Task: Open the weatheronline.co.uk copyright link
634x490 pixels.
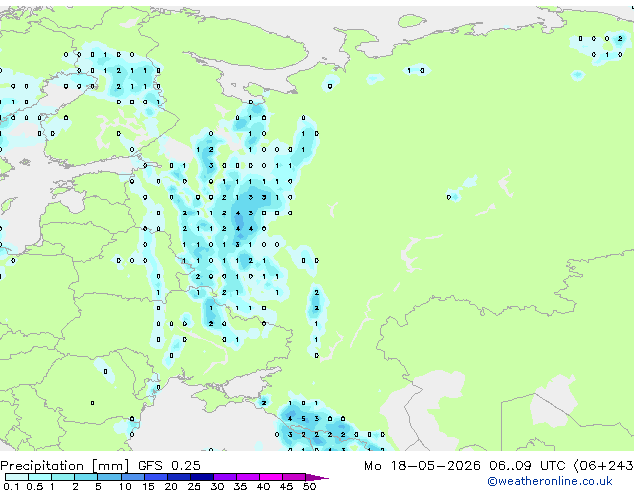Action: (x=549, y=481)
